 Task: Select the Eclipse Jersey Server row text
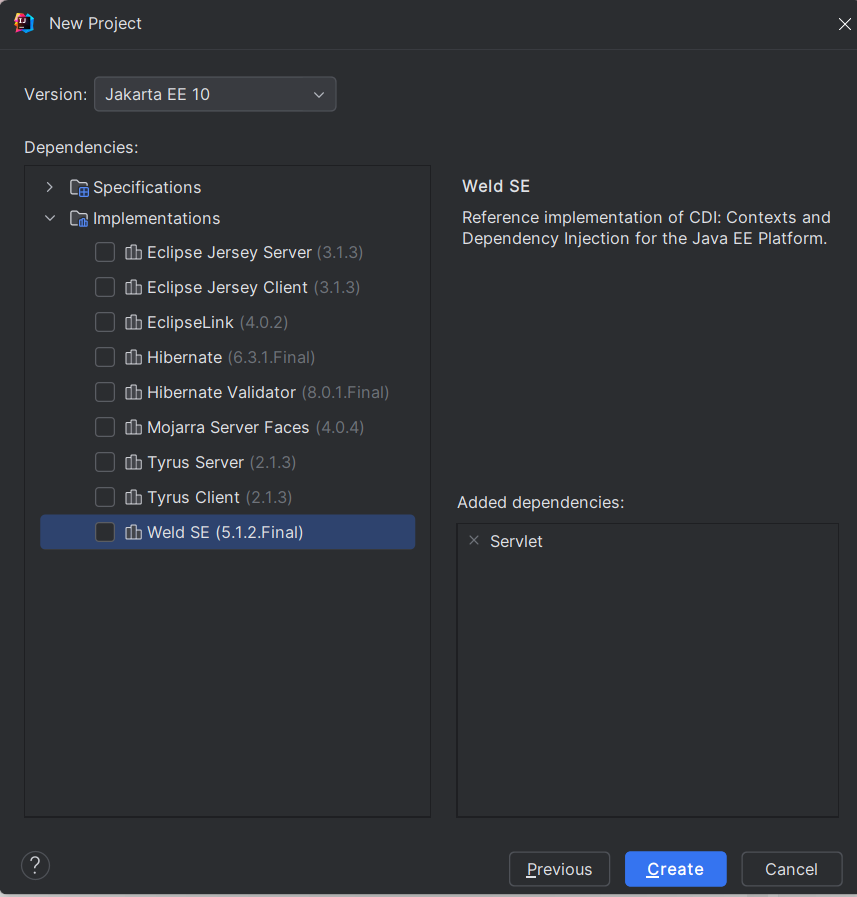click(x=255, y=252)
